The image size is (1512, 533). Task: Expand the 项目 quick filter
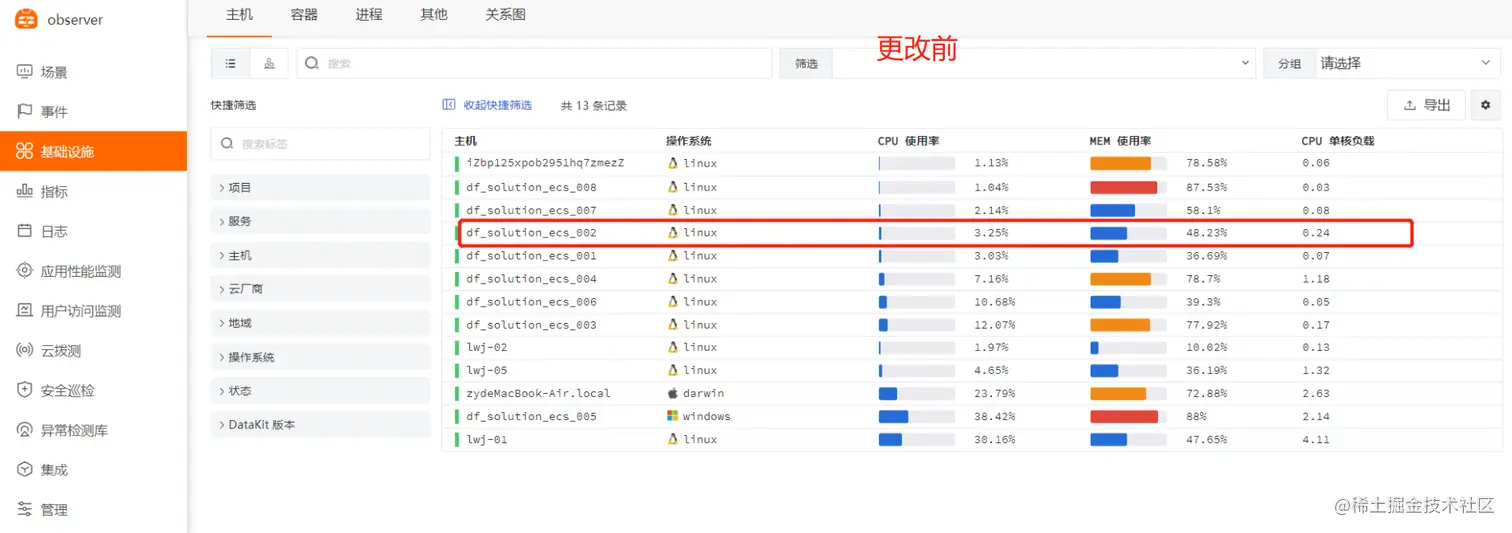[320, 188]
